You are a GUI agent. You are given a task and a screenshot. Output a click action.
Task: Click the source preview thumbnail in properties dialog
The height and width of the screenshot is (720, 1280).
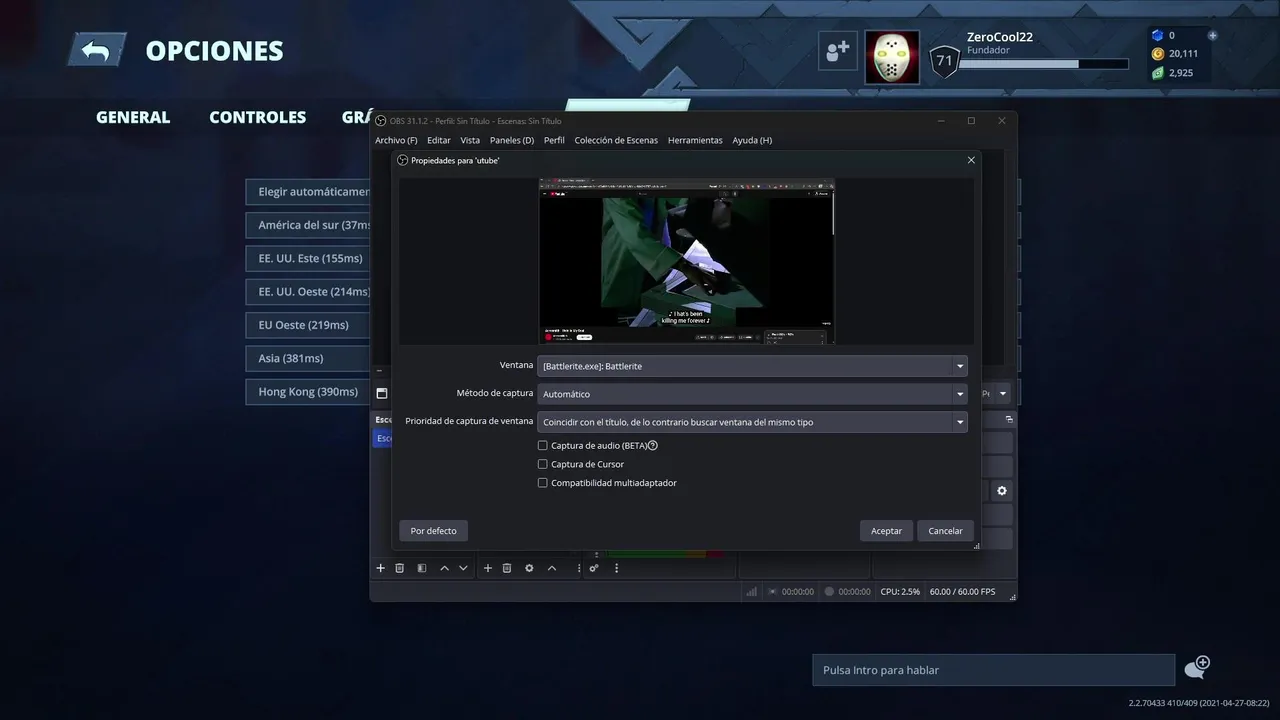coord(686,261)
